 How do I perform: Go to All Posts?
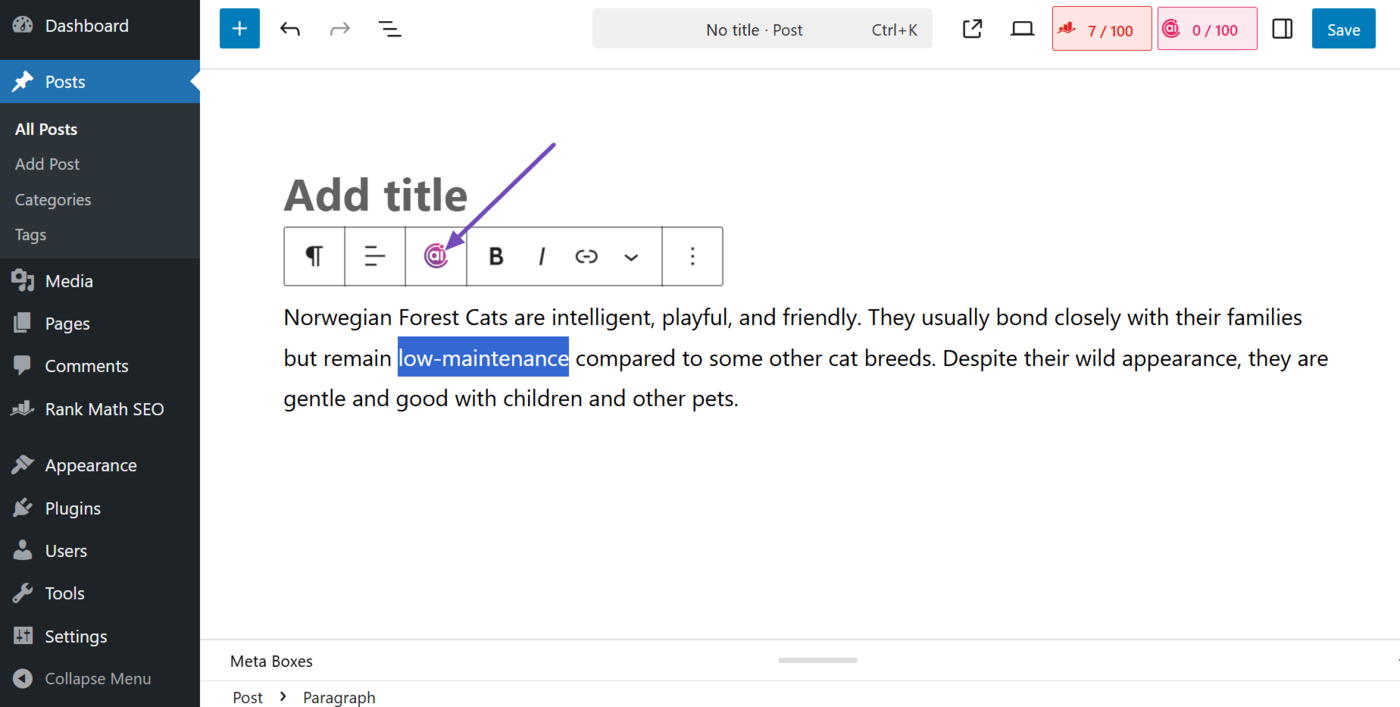tap(46, 129)
